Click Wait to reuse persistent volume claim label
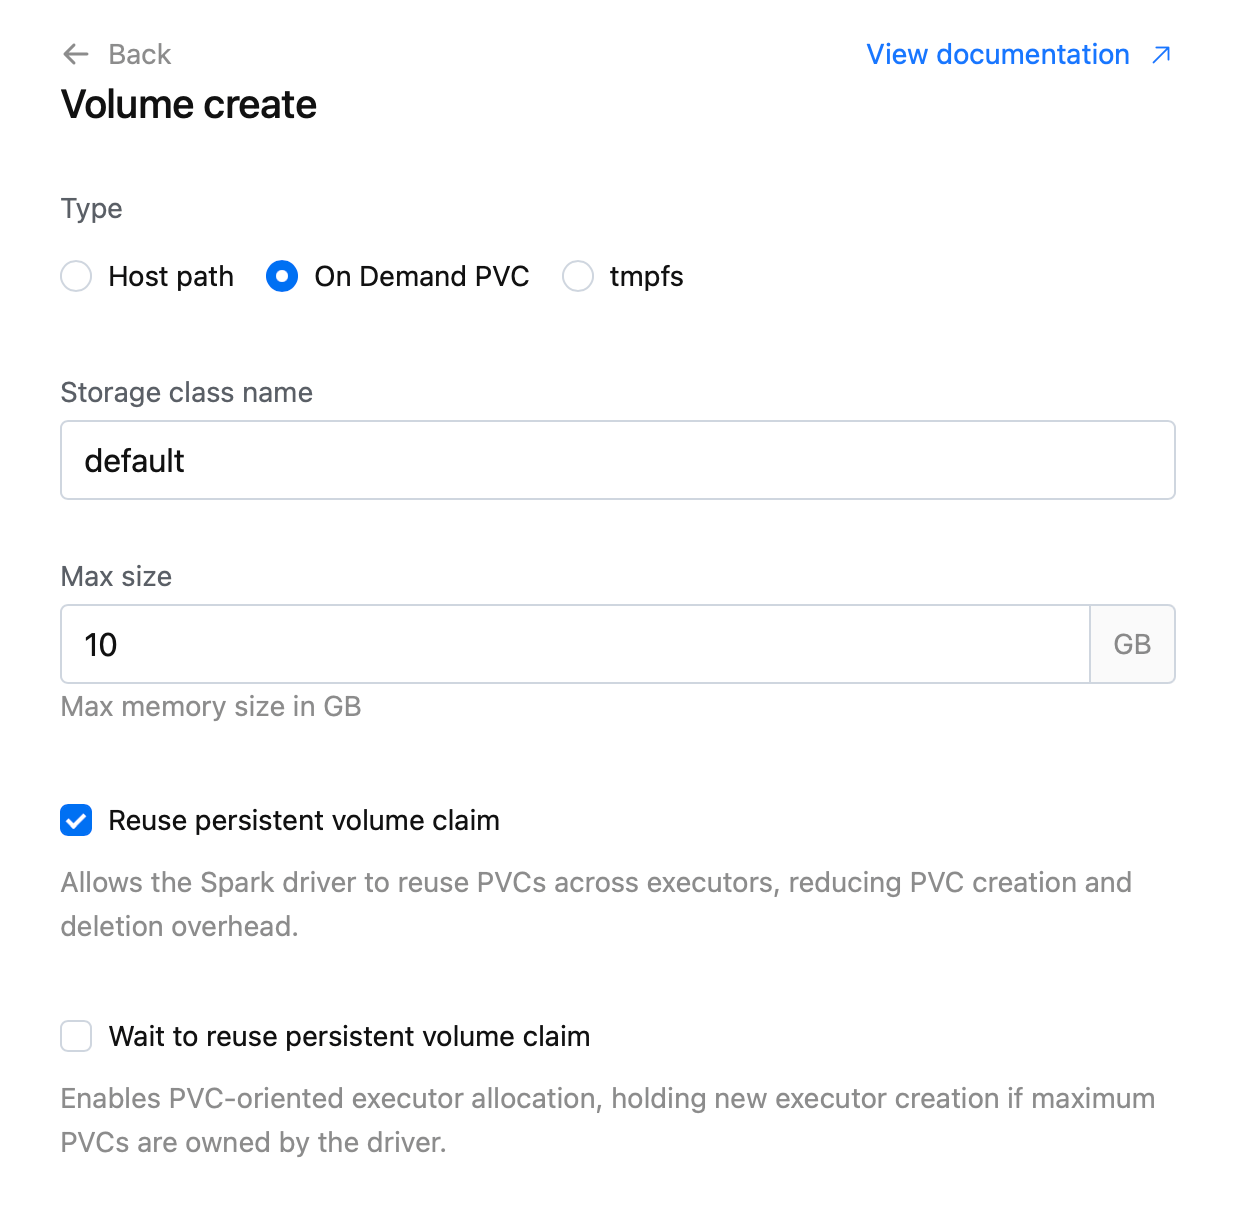The height and width of the screenshot is (1216, 1234). pyautogui.click(x=349, y=1036)
